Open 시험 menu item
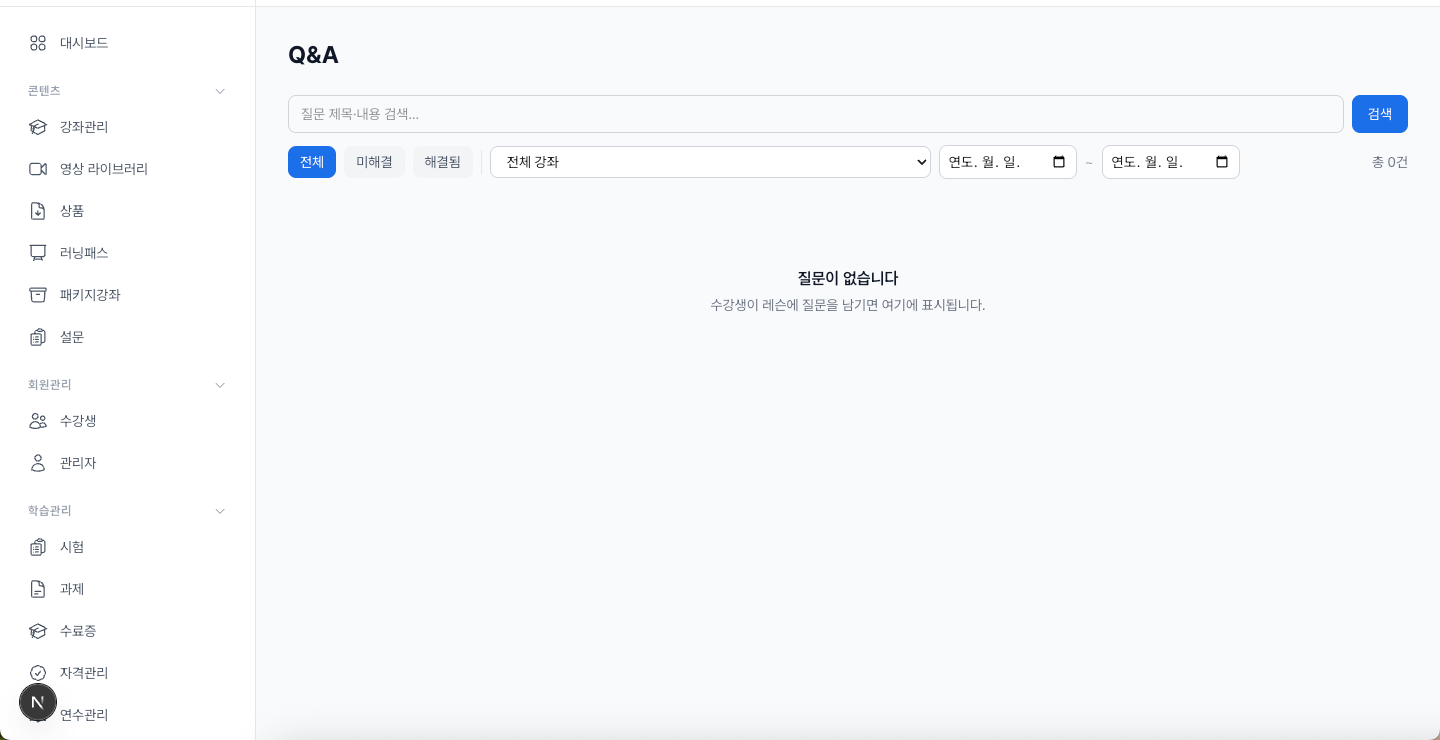This screenshot has width=1440, height=740. tap(128, 547)
